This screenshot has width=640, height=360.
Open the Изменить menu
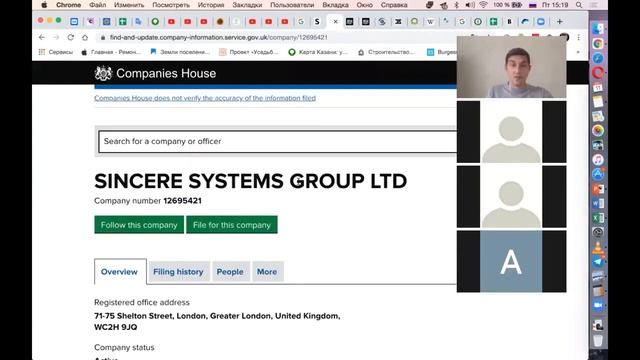(129, 5)
